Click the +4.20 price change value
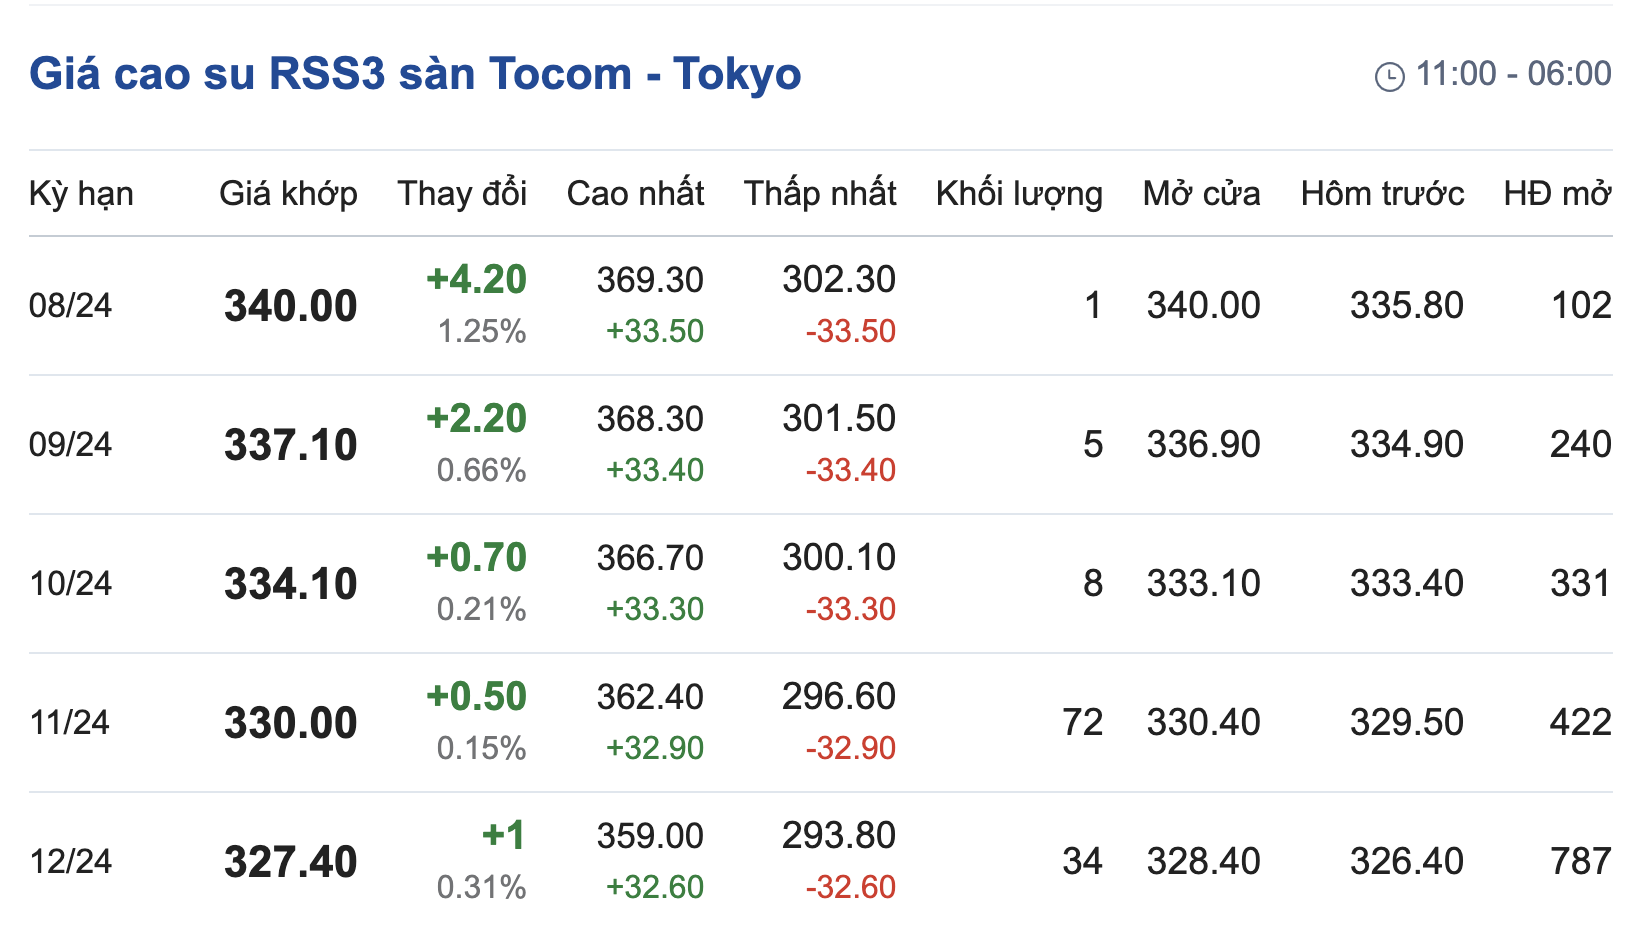The height and width of the screenshot is (930, 1638). (476, 279)
